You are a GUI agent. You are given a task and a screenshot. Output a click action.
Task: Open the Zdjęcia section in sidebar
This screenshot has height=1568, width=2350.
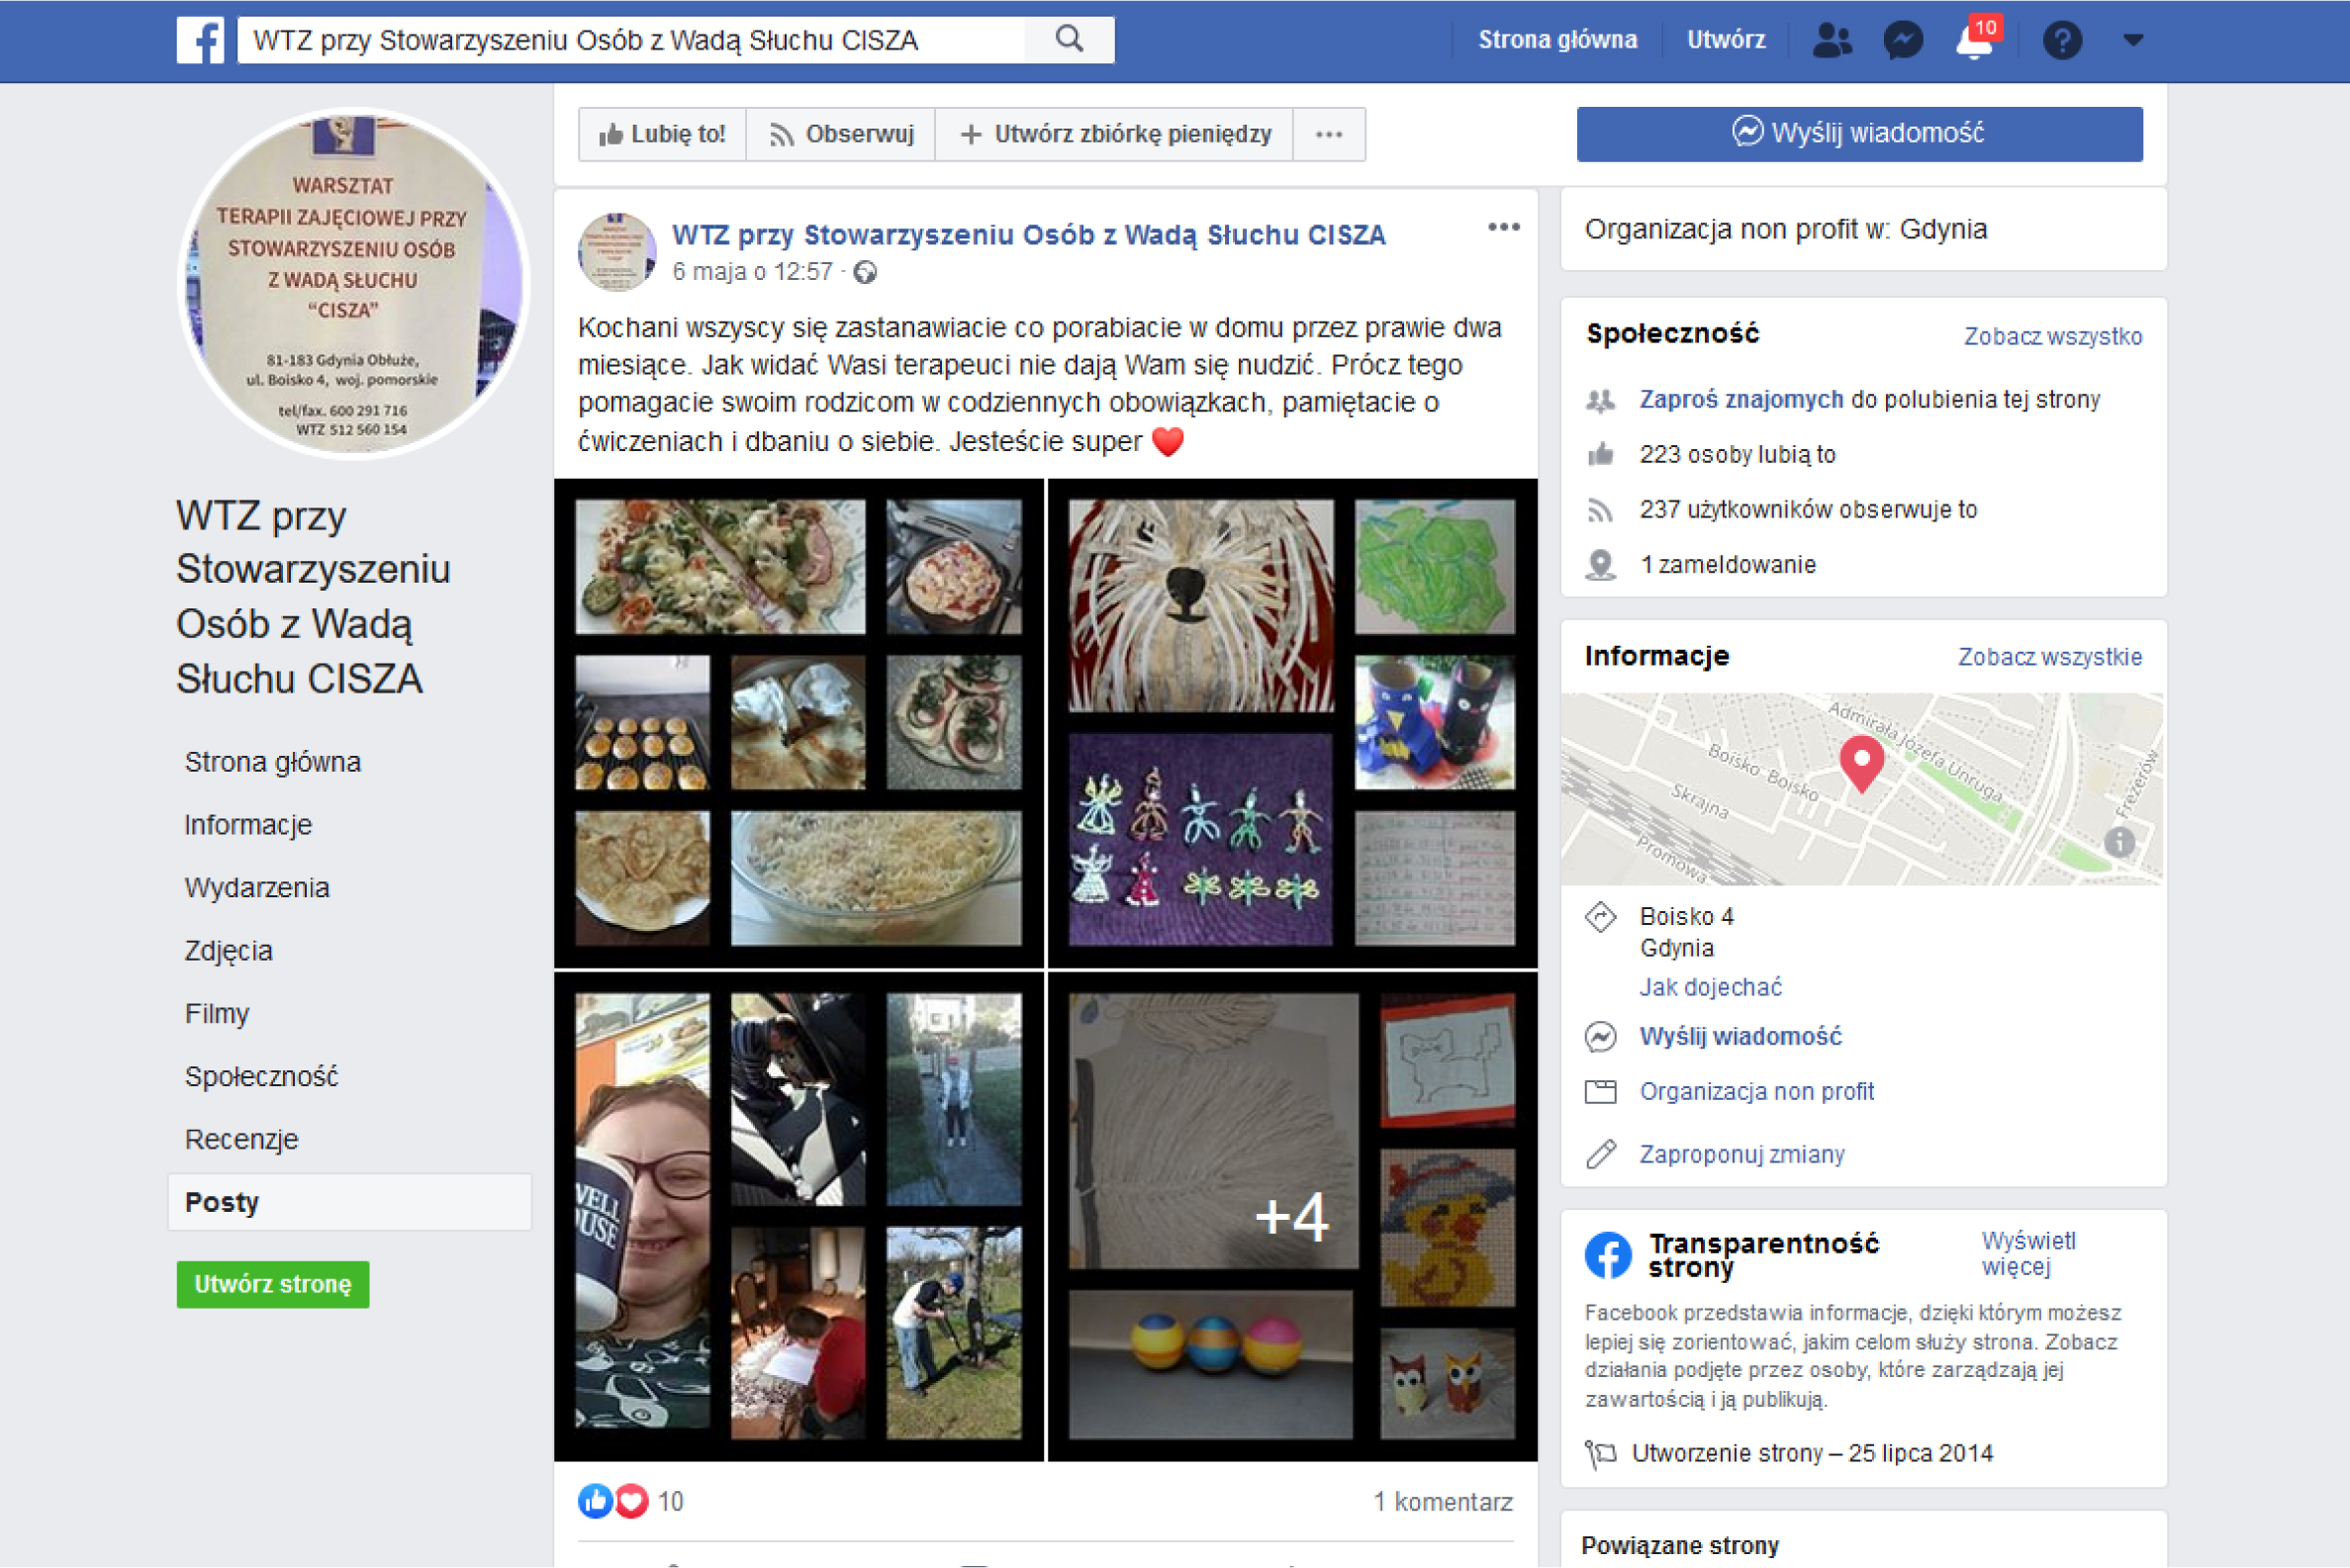point(228,951)
